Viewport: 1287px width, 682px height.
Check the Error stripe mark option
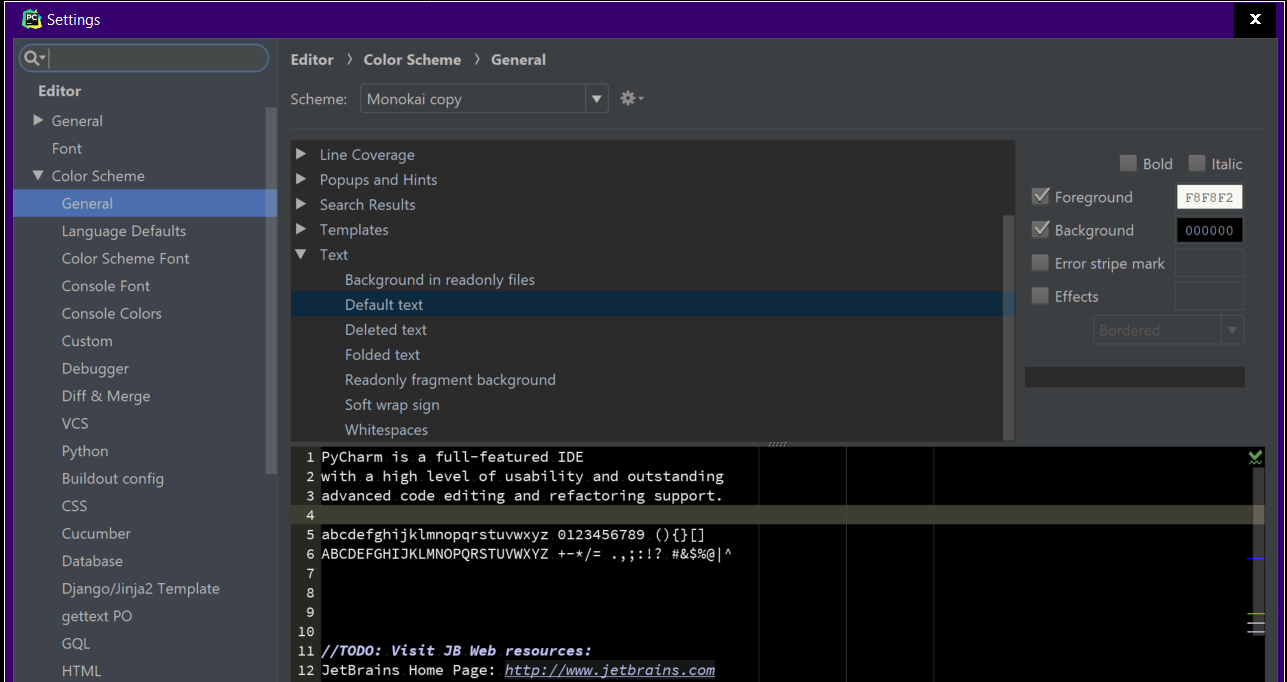coord(1039,263)
